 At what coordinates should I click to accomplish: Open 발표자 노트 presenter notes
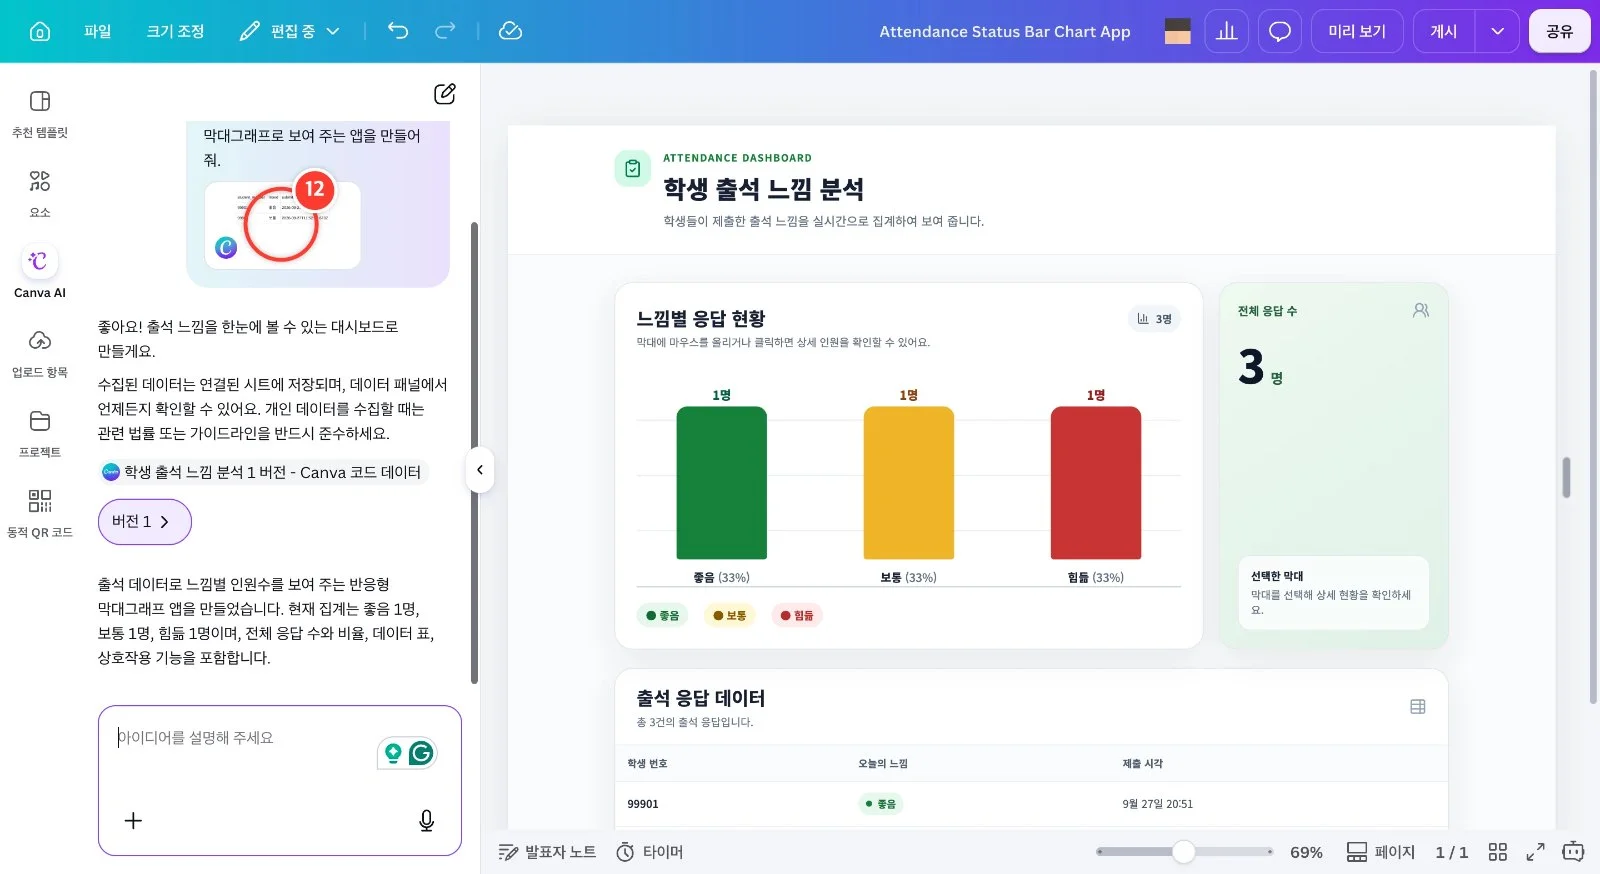[x=547, y=852]
